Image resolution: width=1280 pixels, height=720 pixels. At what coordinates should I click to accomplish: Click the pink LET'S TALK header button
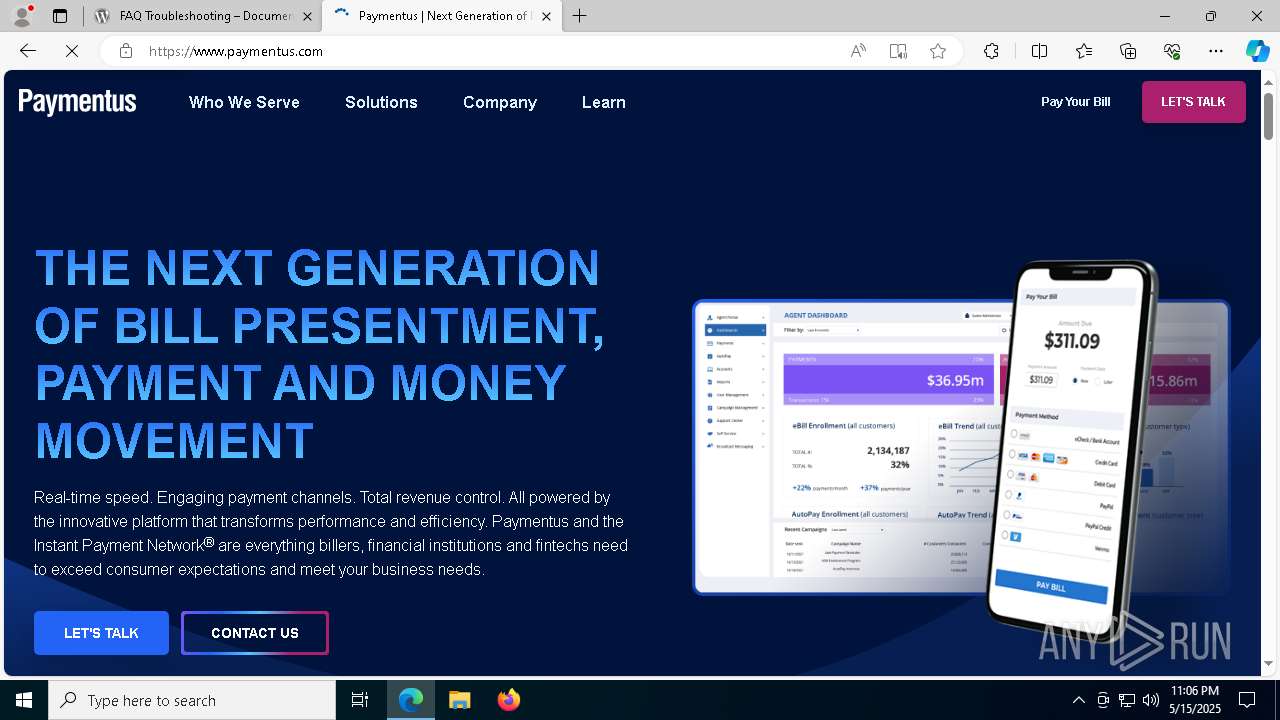coord(1193,102)
